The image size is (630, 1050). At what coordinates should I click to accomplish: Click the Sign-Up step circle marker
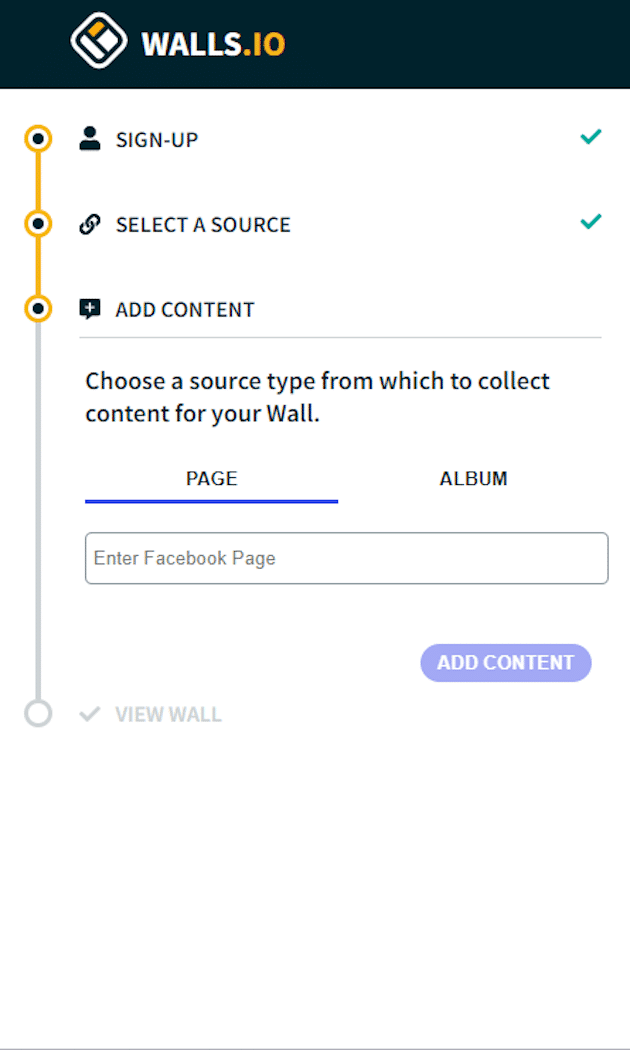38,139
